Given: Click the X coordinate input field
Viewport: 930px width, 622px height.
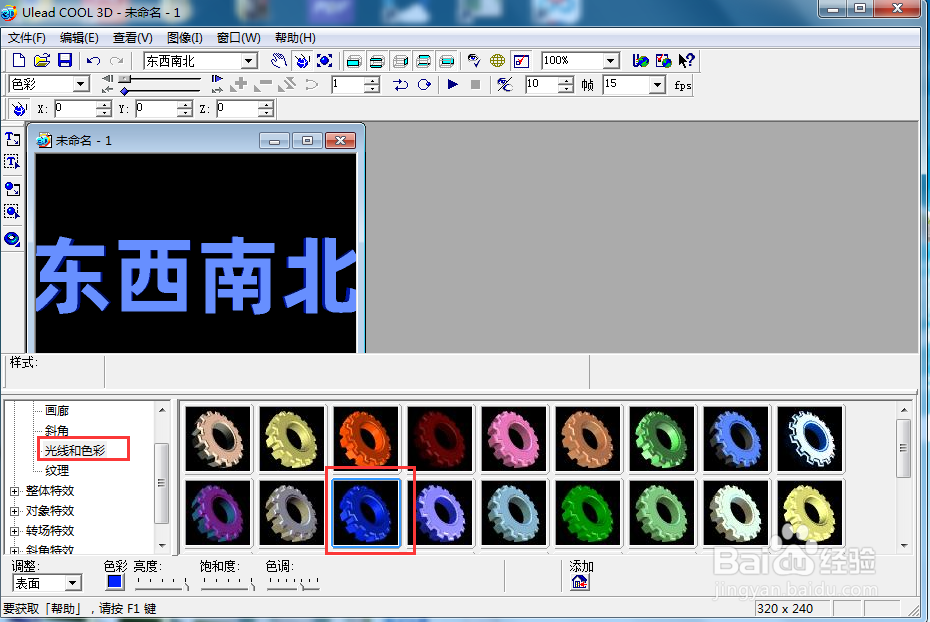Looking at the screenshot, I should [77, 109].
